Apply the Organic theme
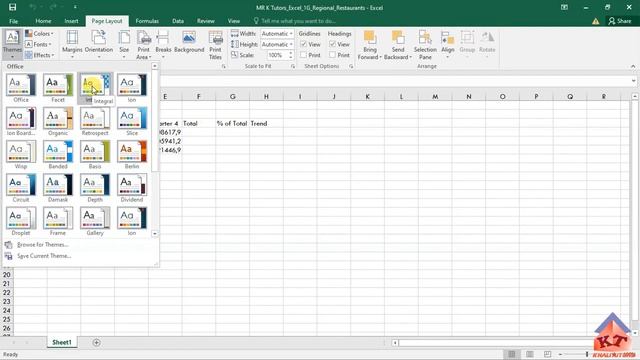640x360 pixels. (58, 121)
